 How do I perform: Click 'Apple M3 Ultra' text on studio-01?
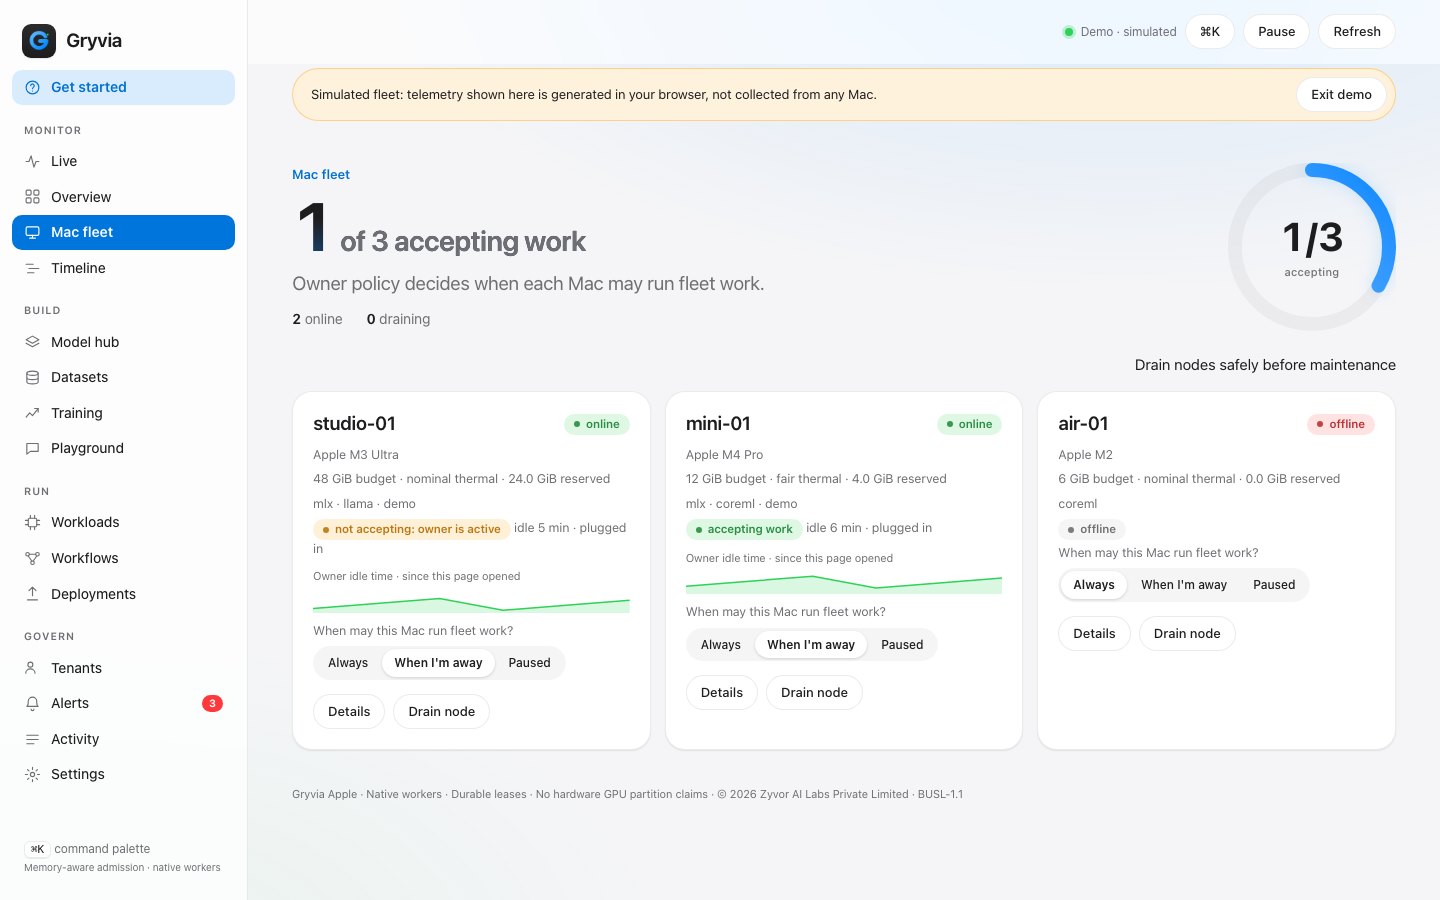pos(356,455)
